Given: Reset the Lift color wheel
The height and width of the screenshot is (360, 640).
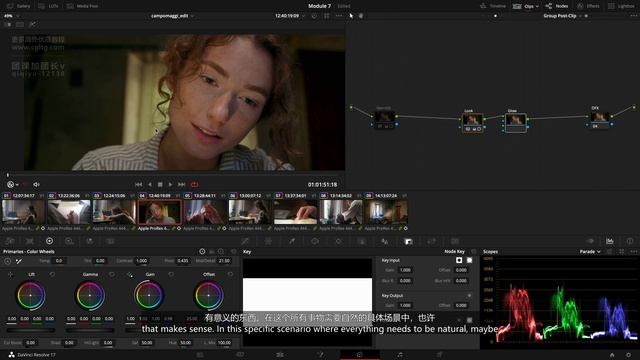Looking at the screenshot, I should tap(52, 275).
